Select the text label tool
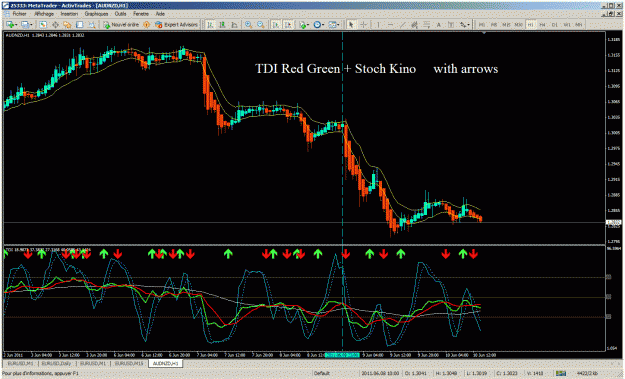Image resolution: width=625 pixels, height=379 pixels. pos(451,25)
